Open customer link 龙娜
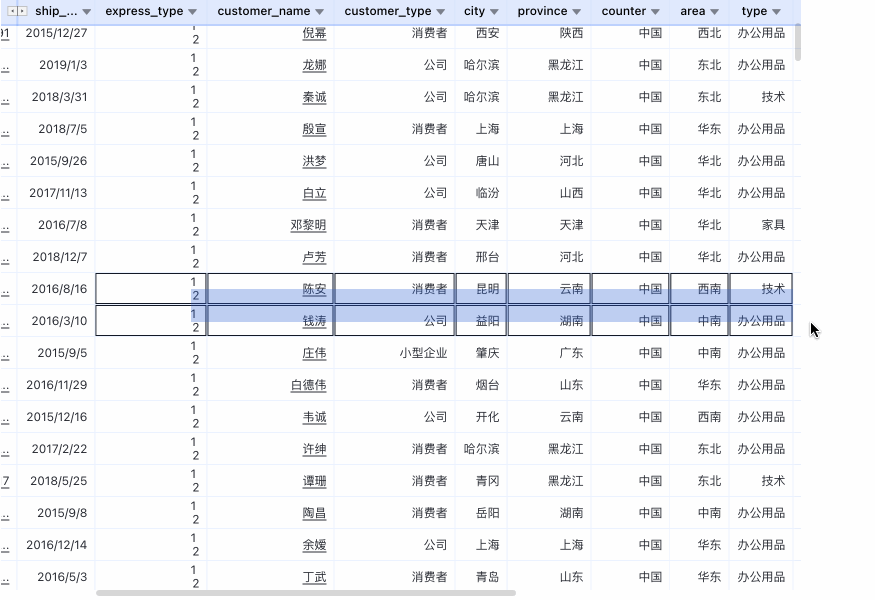 (314, 65)
